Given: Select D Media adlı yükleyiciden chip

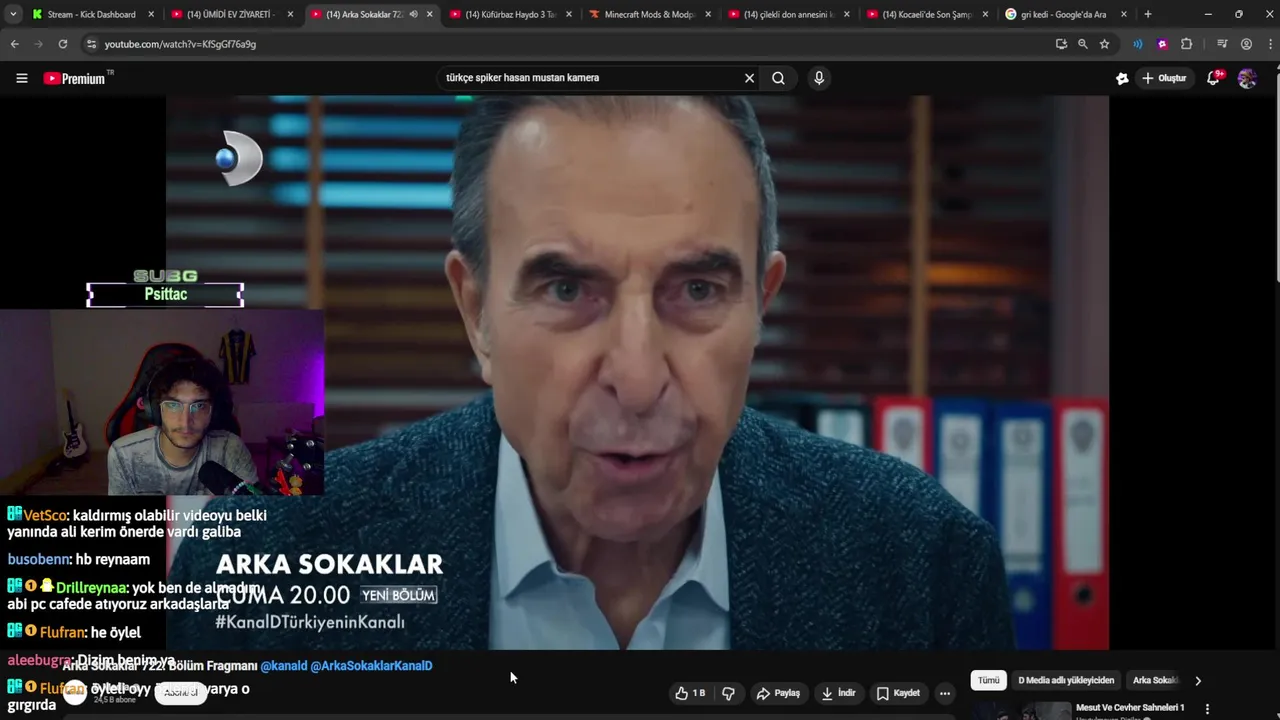Looking at the screenshot, I should [x=1066, y=681].
